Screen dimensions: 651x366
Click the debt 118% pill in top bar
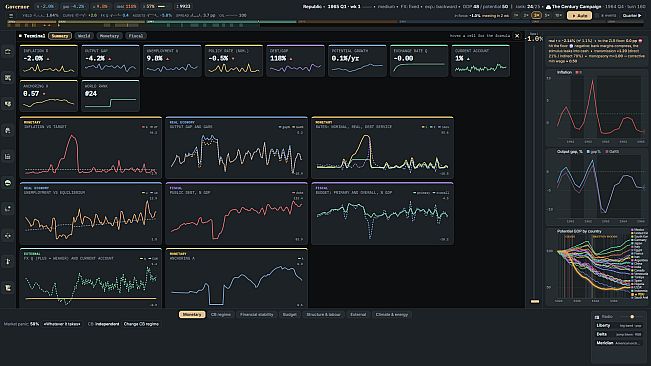[x=126, y=7]
